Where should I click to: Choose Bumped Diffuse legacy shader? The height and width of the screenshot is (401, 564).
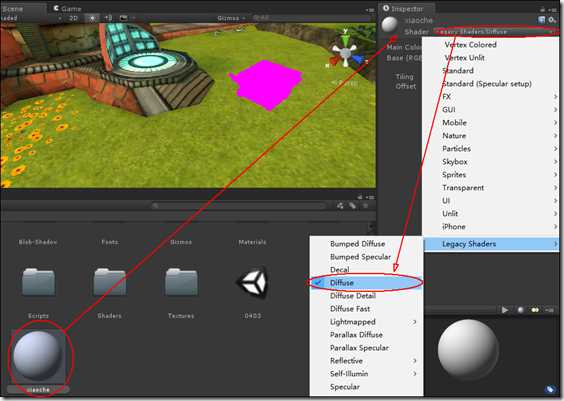pyautogui.click(x=366, y=243)
